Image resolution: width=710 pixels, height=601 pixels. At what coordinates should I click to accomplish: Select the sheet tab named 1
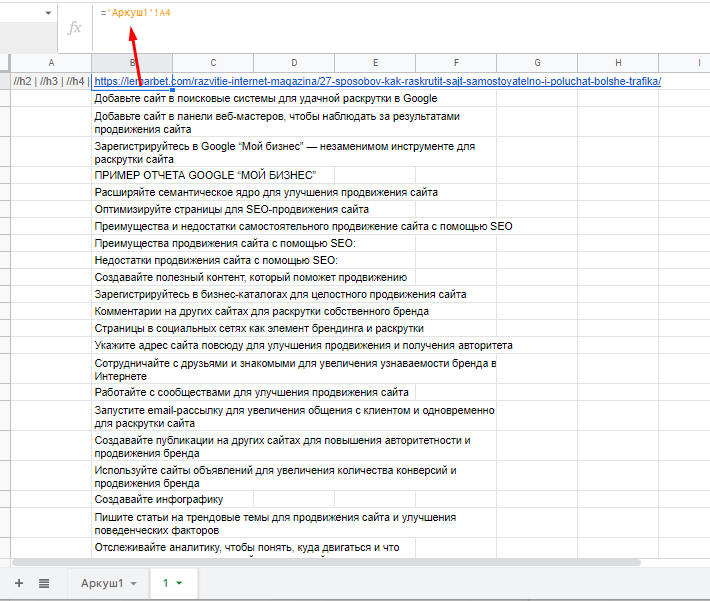(x=164, y=583)
